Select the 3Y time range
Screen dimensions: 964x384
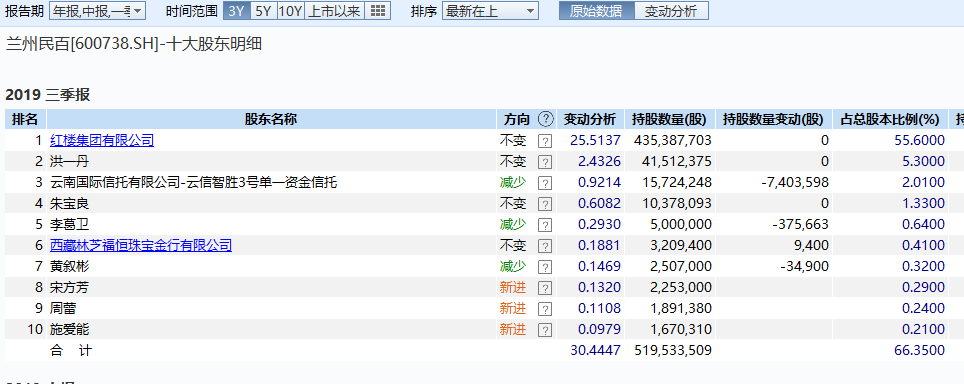[x=236, y=11]
